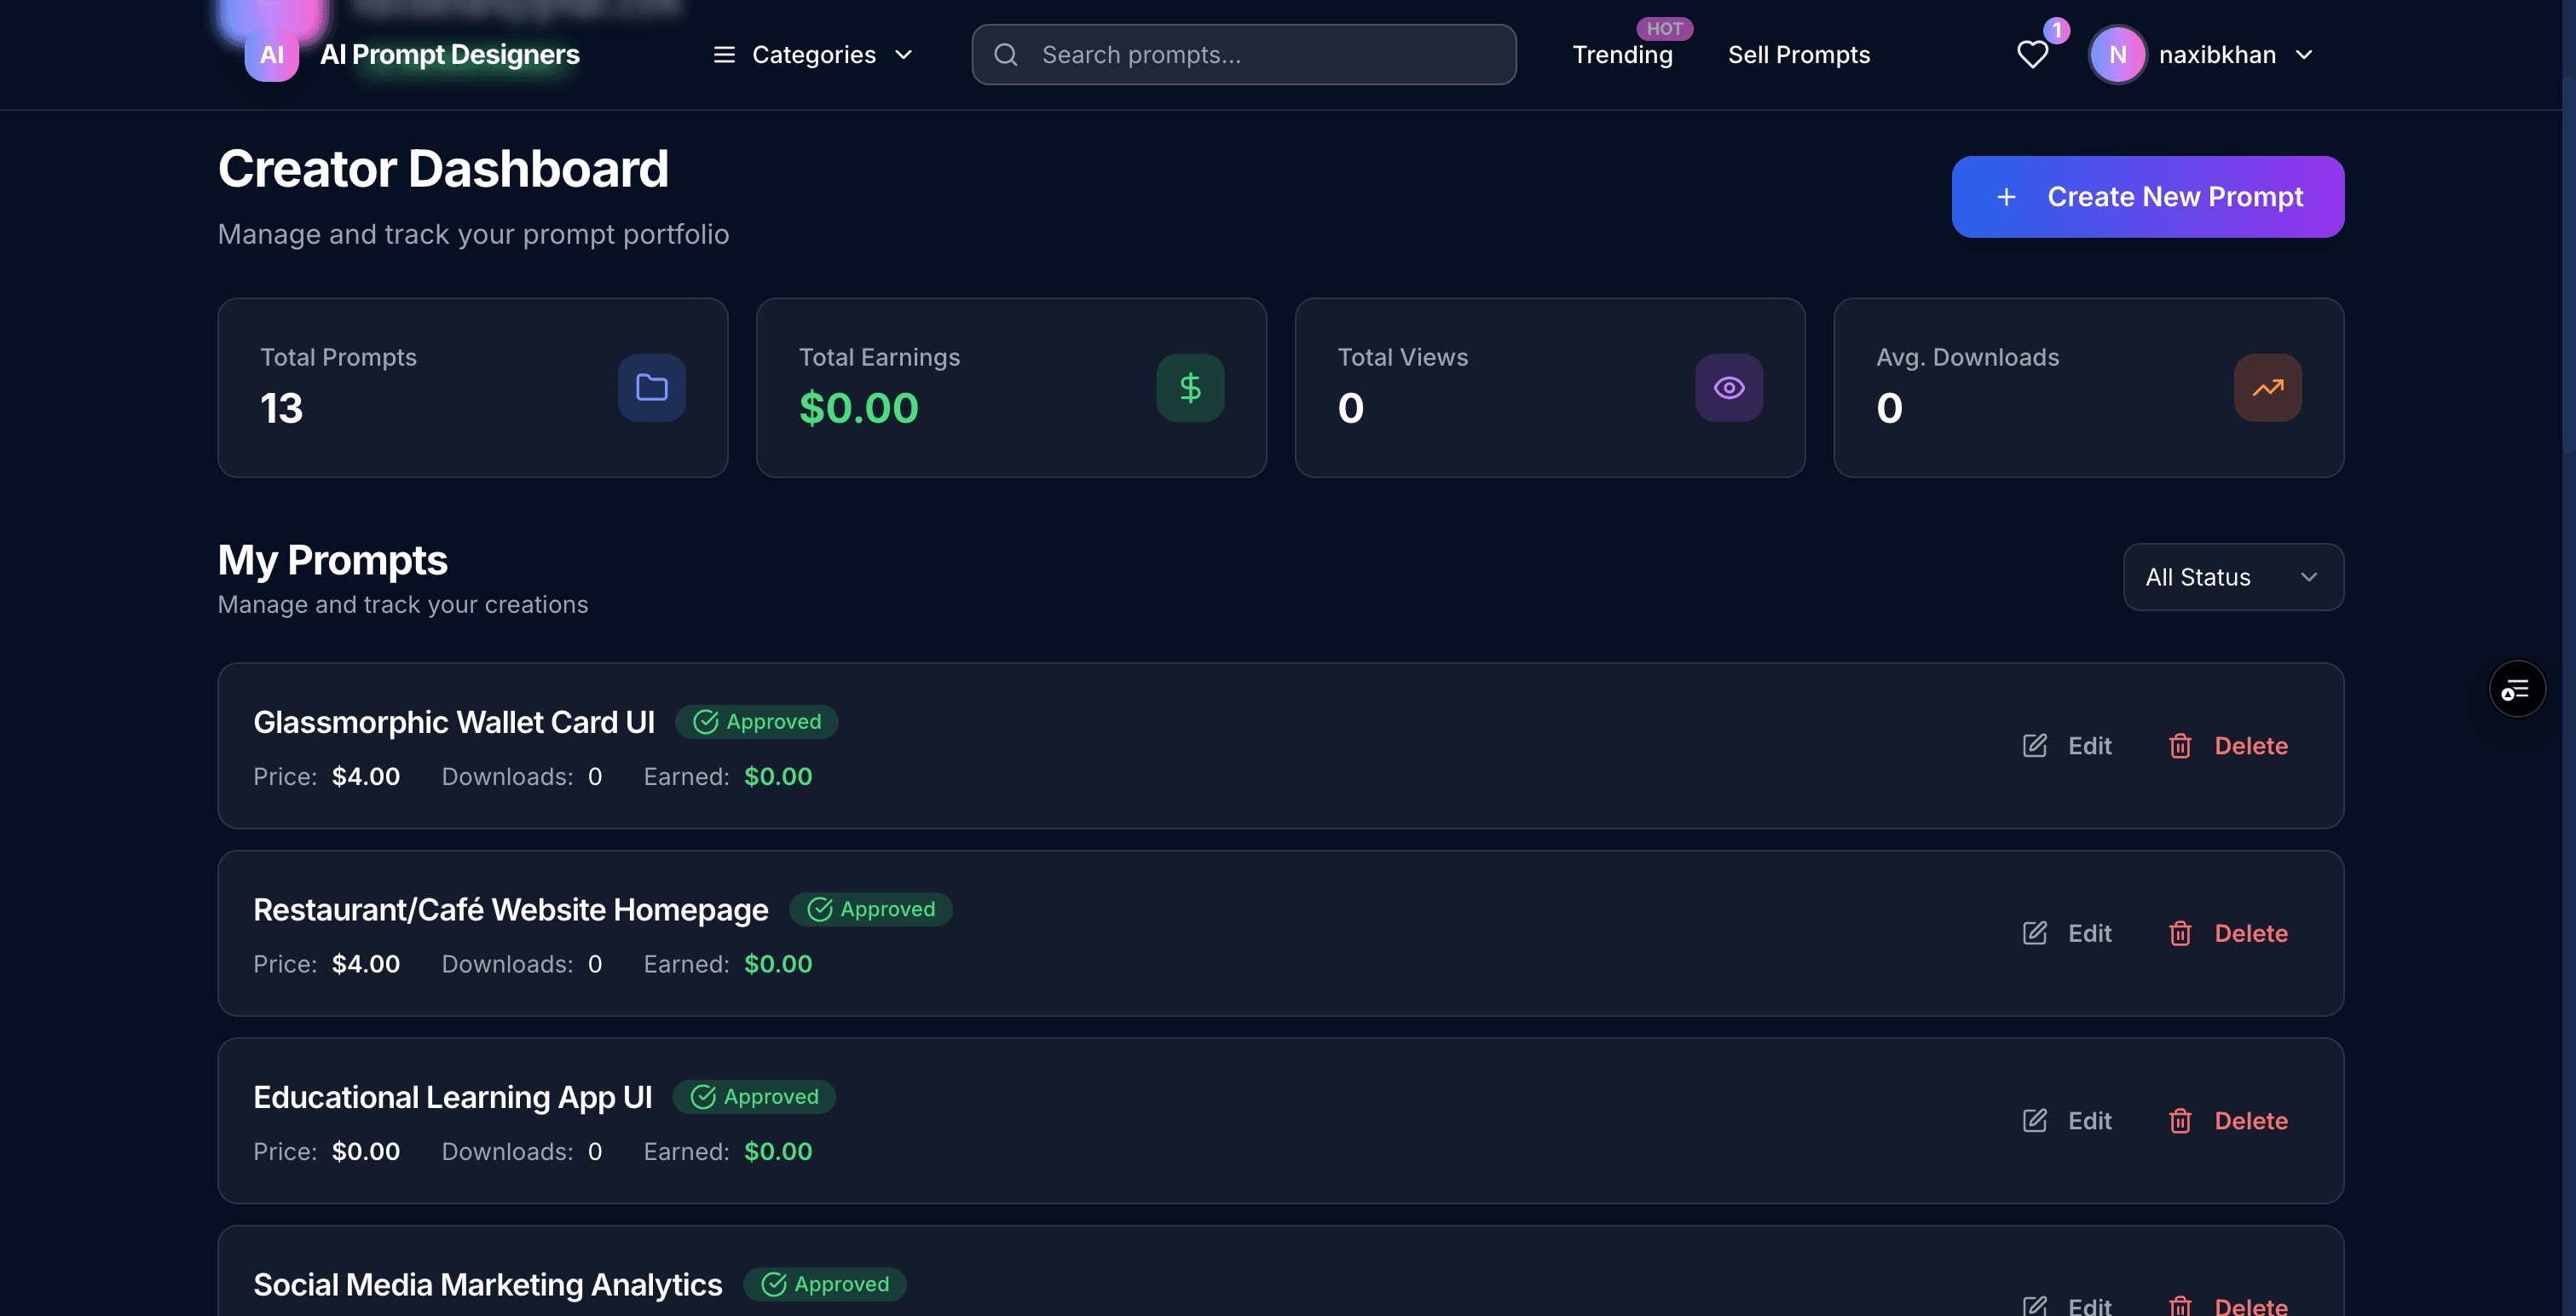Expand the naxibkhan account menu
Screen dimensions: 2576x1316
(2216, 55)
